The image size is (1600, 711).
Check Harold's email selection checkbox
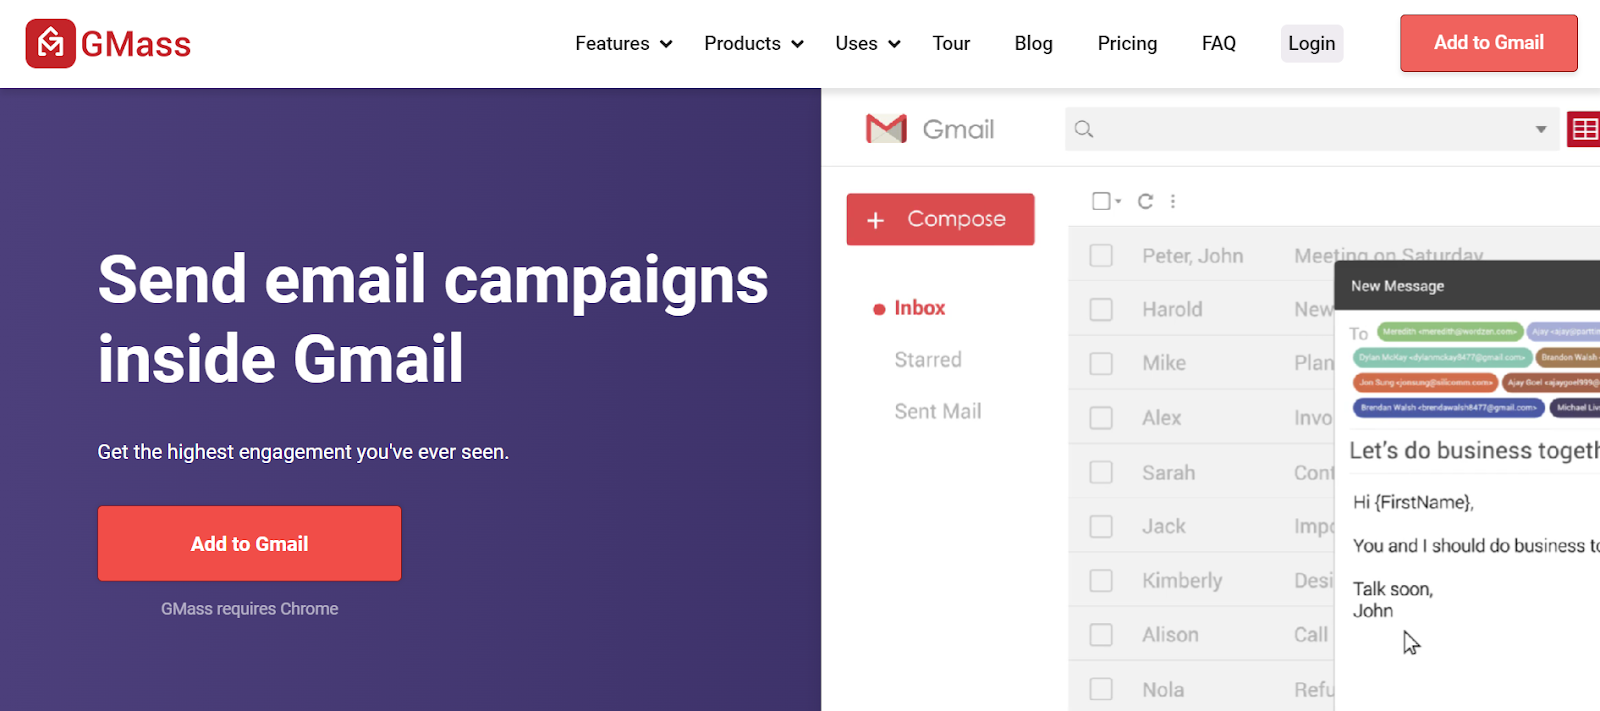click(x=1101, y=308)
